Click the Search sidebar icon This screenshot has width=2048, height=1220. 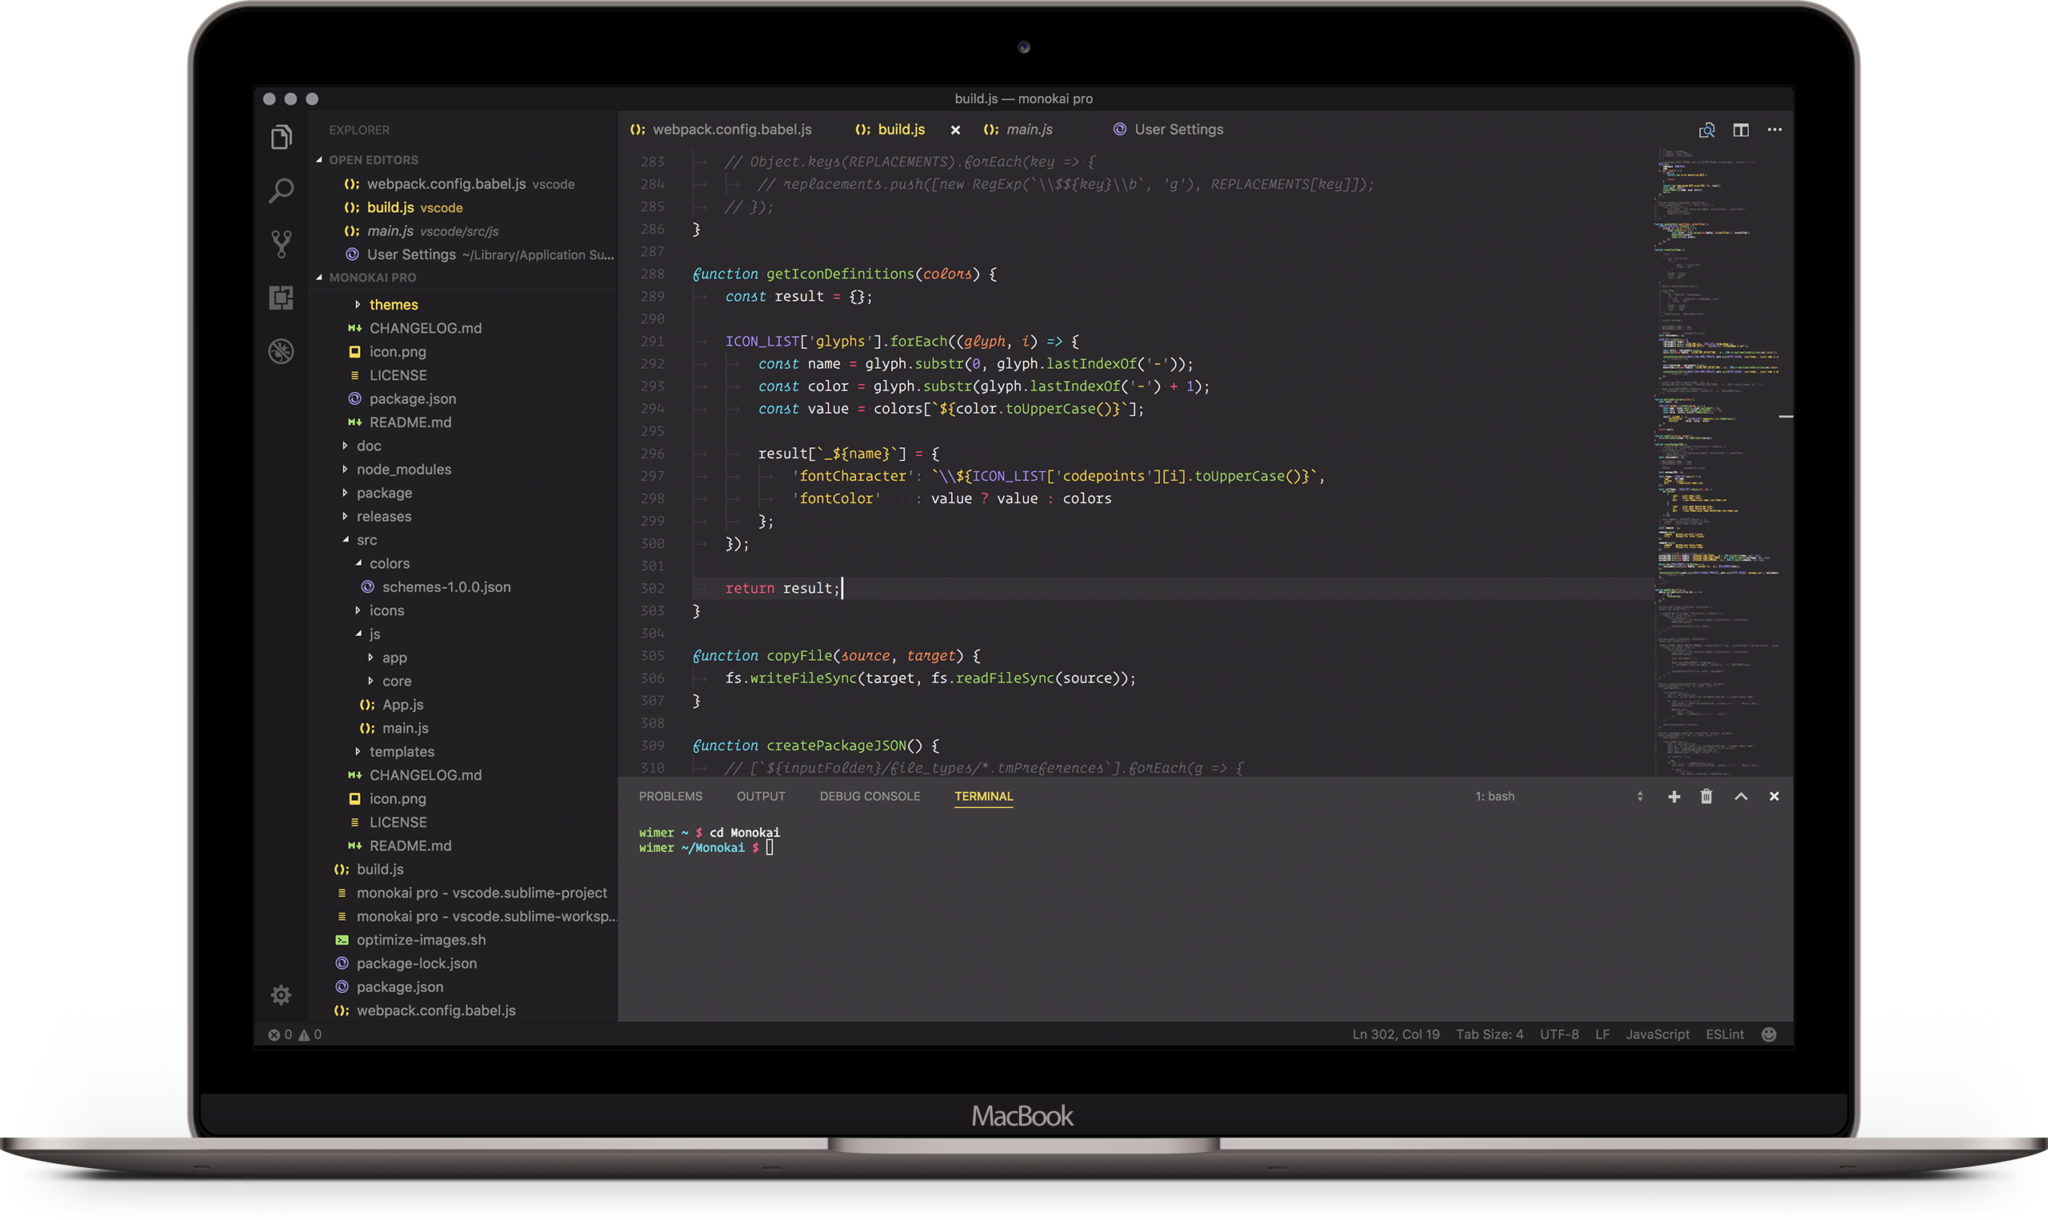(x=283, y=189)
